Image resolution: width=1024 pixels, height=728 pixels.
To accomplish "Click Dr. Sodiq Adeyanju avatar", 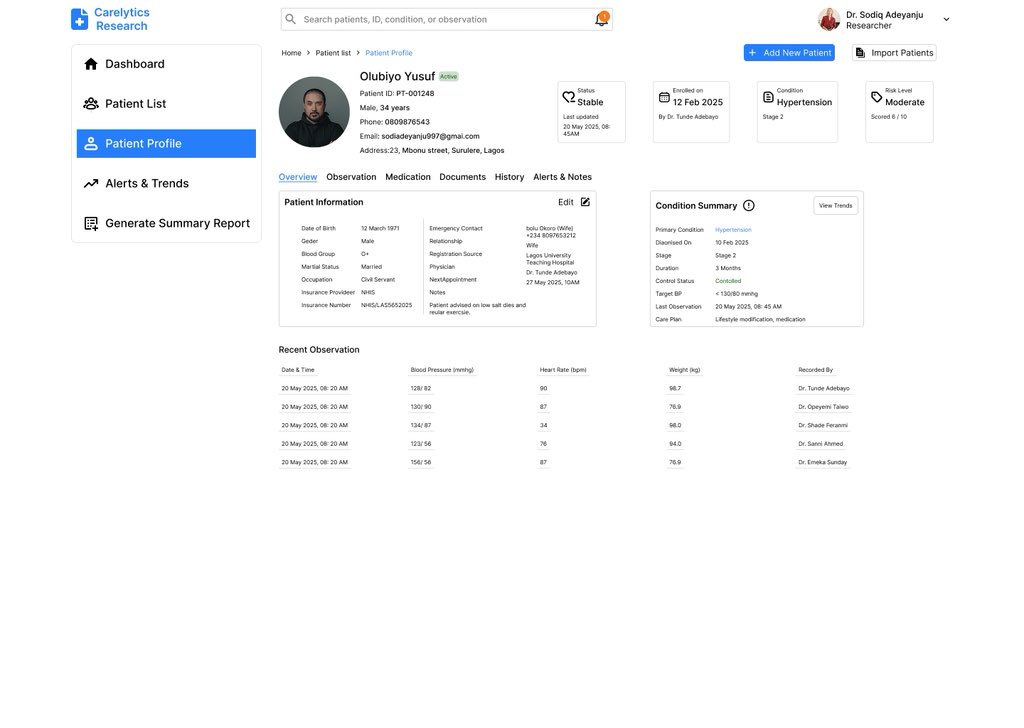I will click(x=829, y=19).
